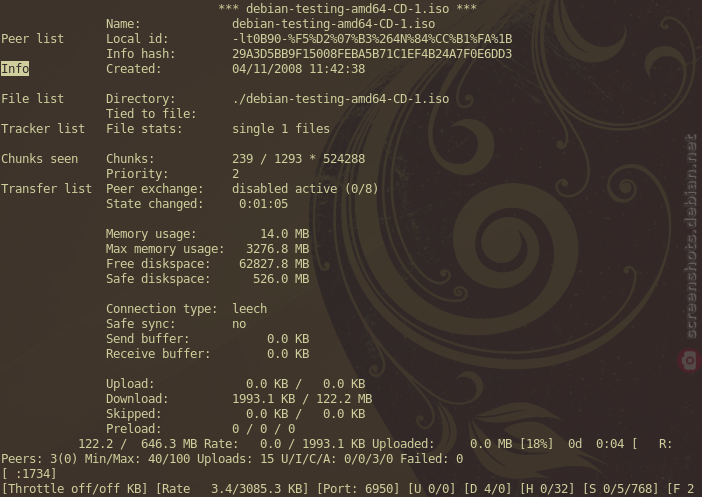Open the File list view
This screenshot has height=497, width=702.
[32, 99]
